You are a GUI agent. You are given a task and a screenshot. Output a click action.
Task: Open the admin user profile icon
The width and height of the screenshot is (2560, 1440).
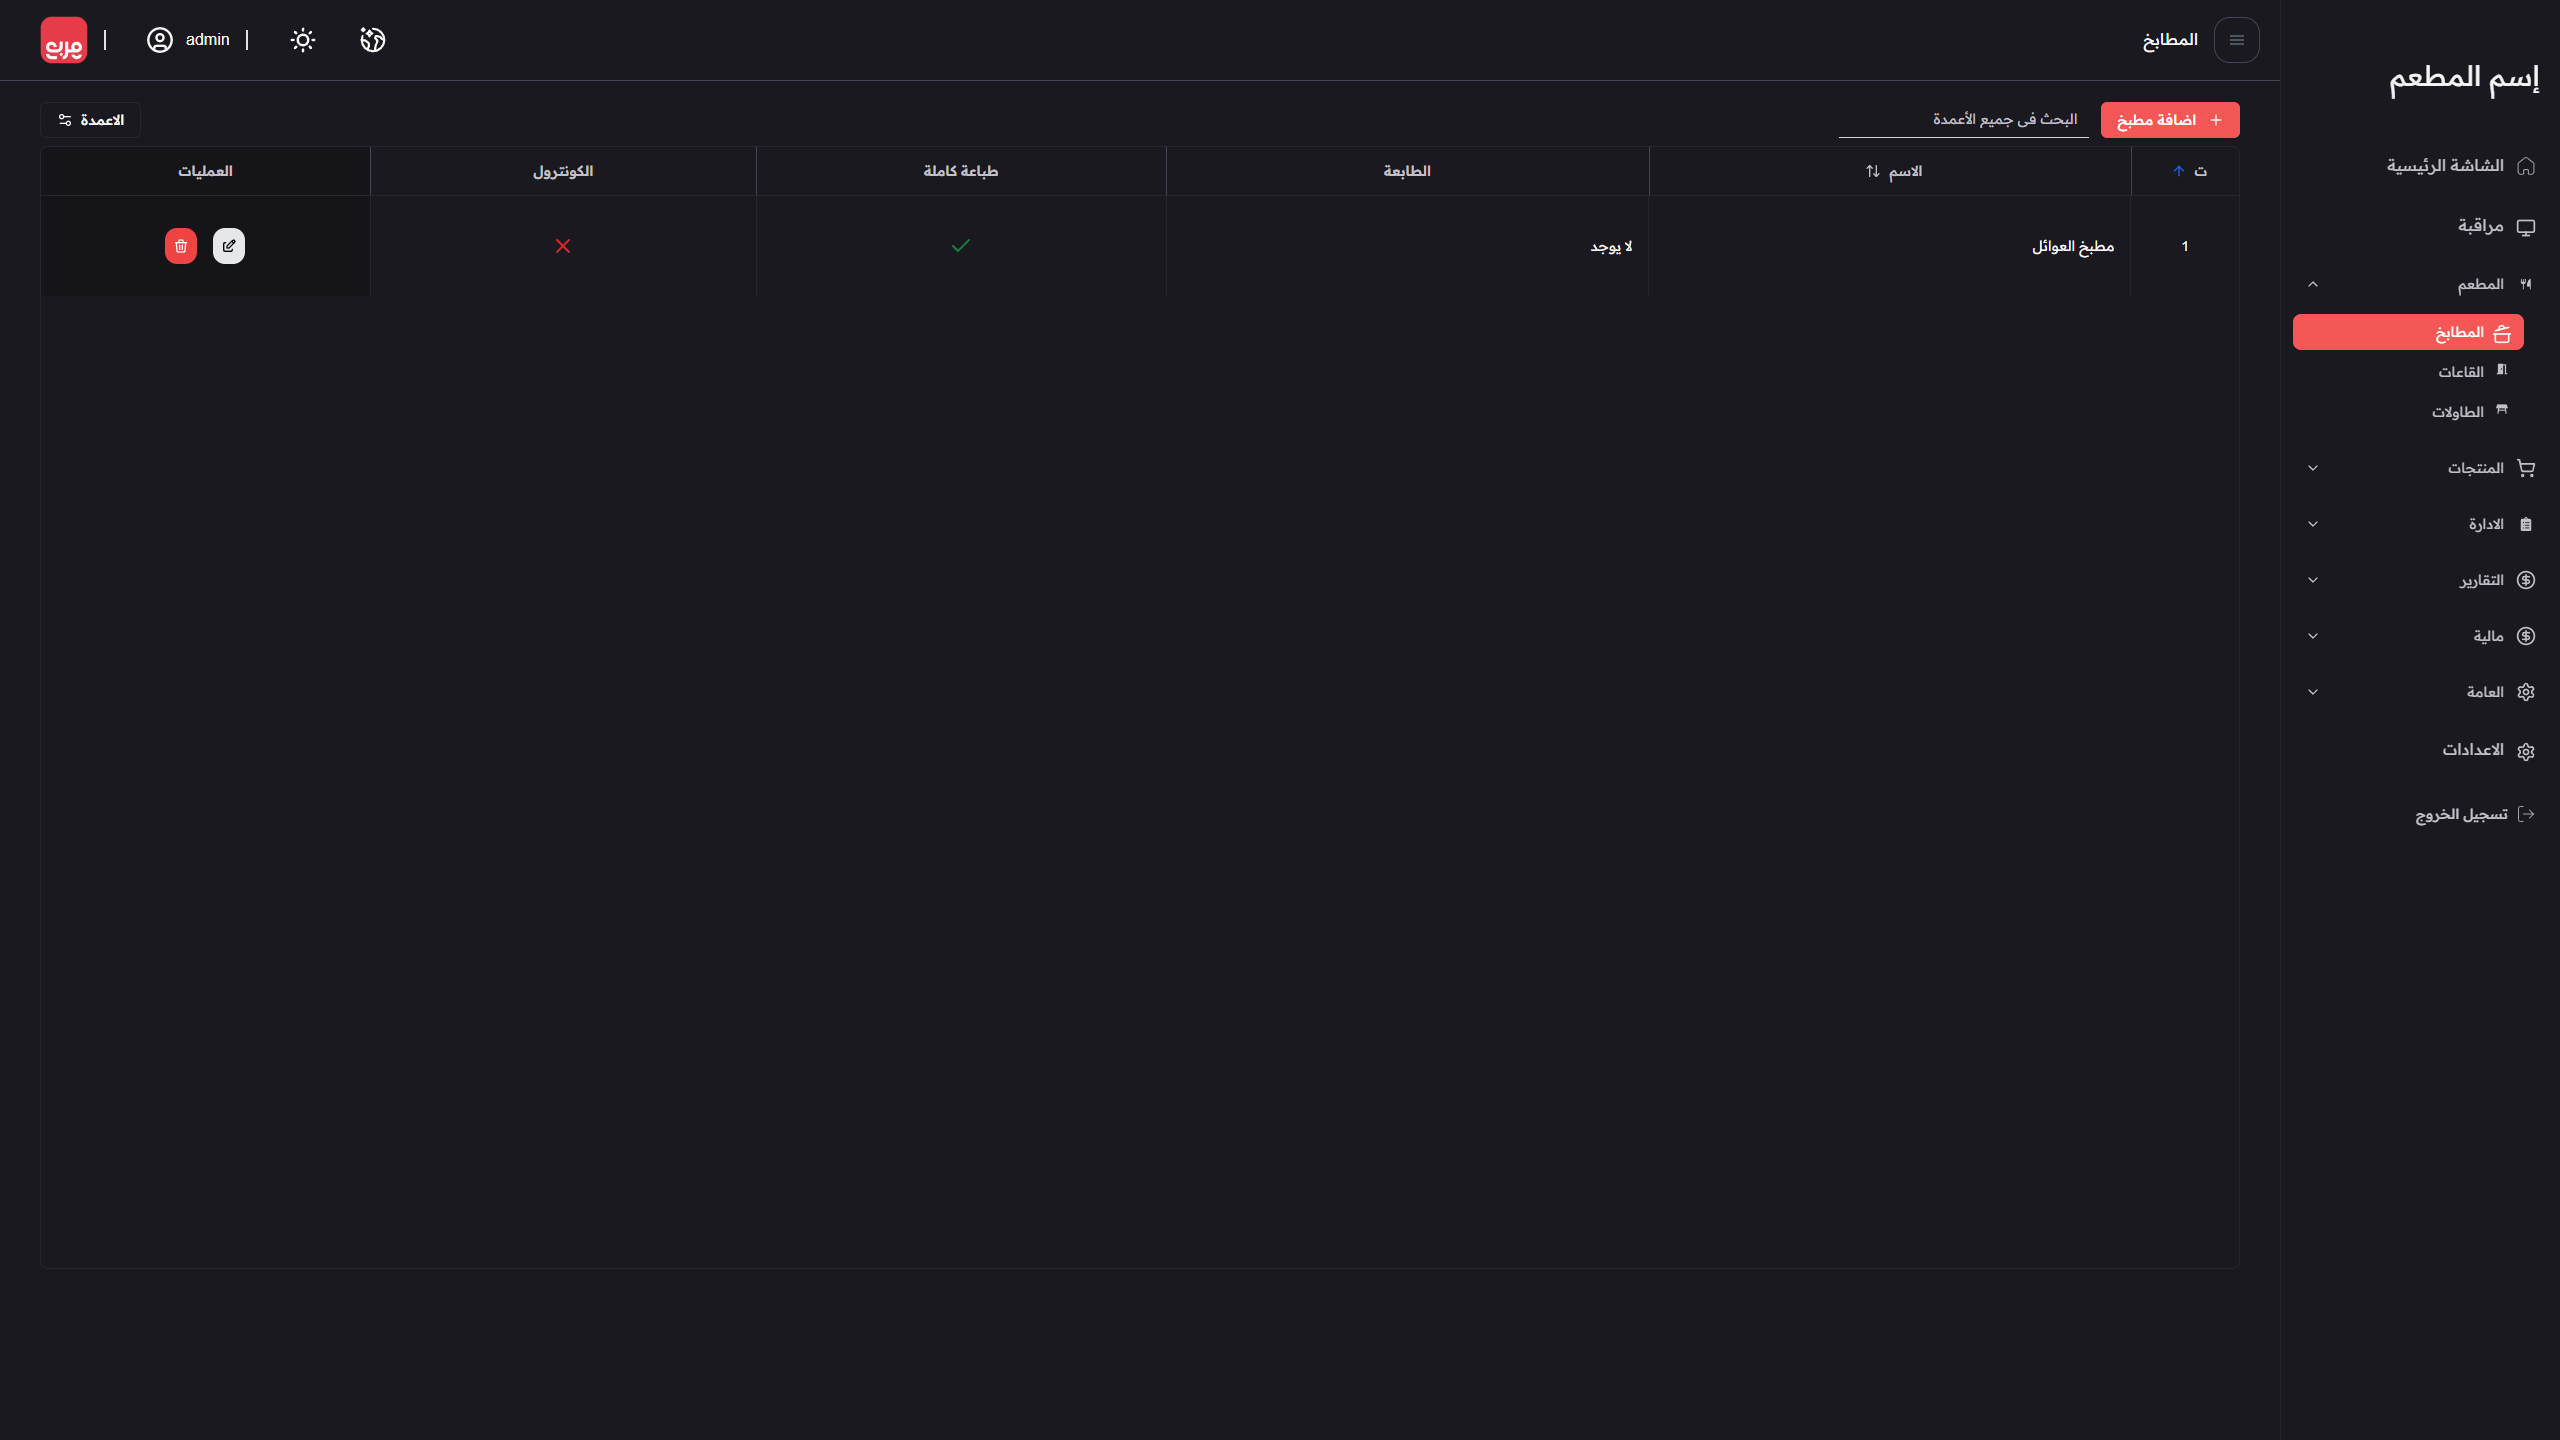pyautogui.click(x=160, y=40)
